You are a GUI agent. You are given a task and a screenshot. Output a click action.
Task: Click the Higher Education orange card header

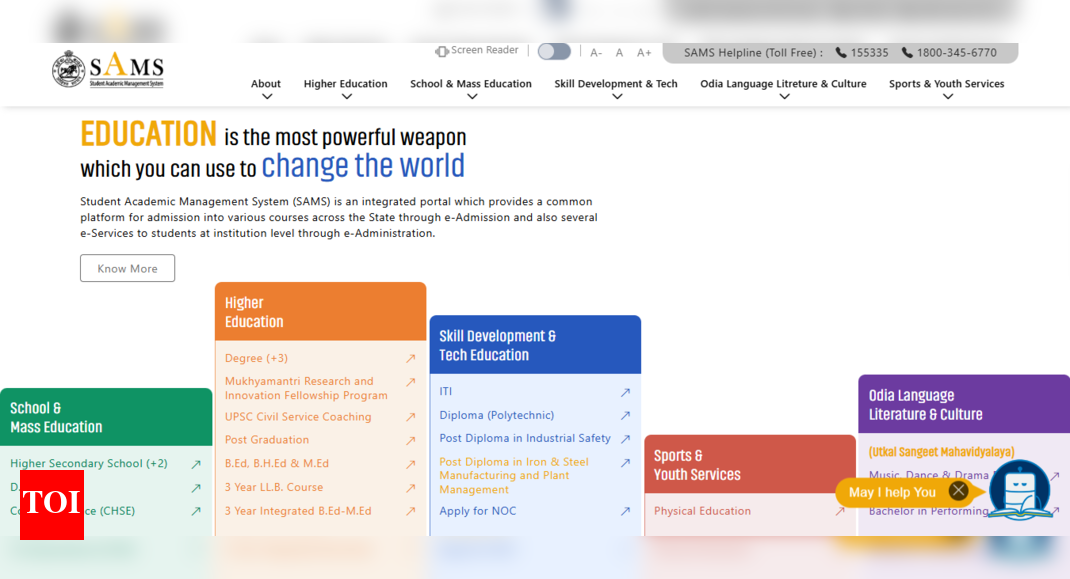tap(321, 311)
